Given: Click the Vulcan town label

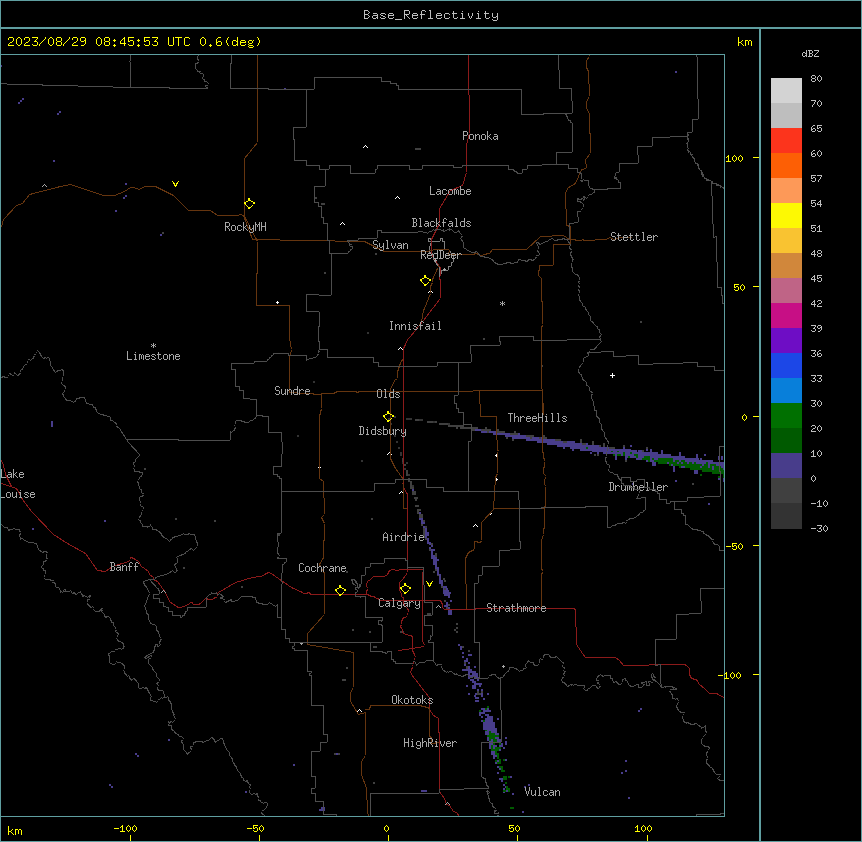Looking at the screenshot, I should 542,792.
